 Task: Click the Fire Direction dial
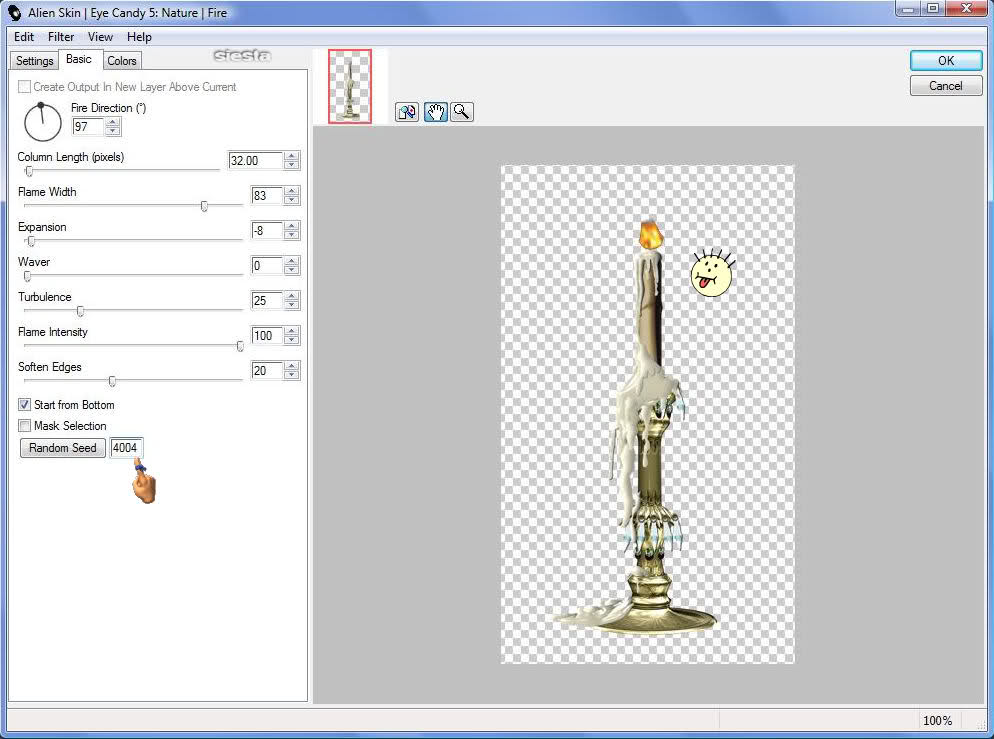point(42,122)
